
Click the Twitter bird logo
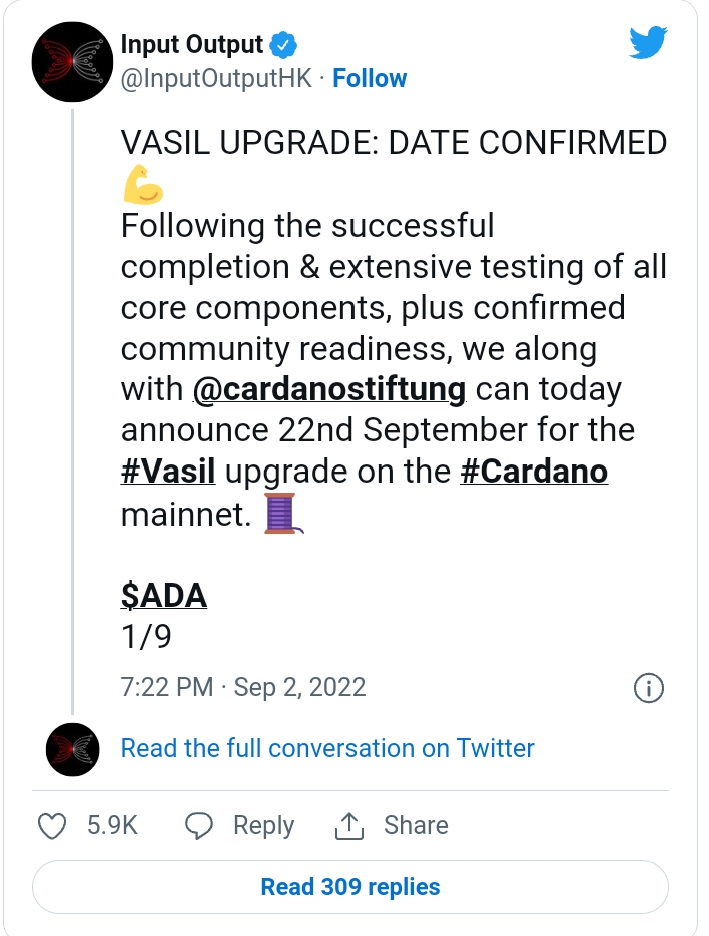tap(648, 42)
